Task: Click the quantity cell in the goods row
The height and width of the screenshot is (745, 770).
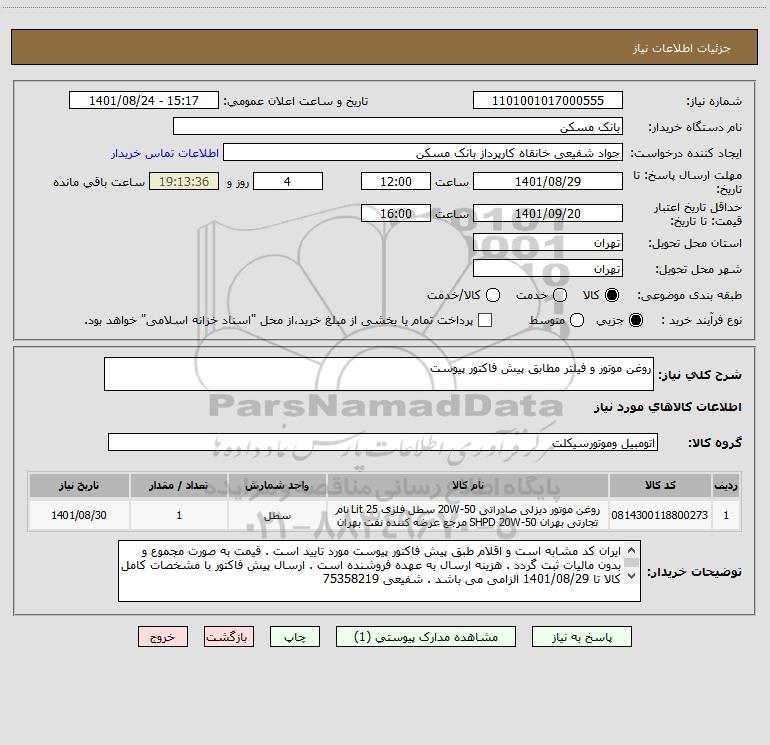Action: pos(179,515)
